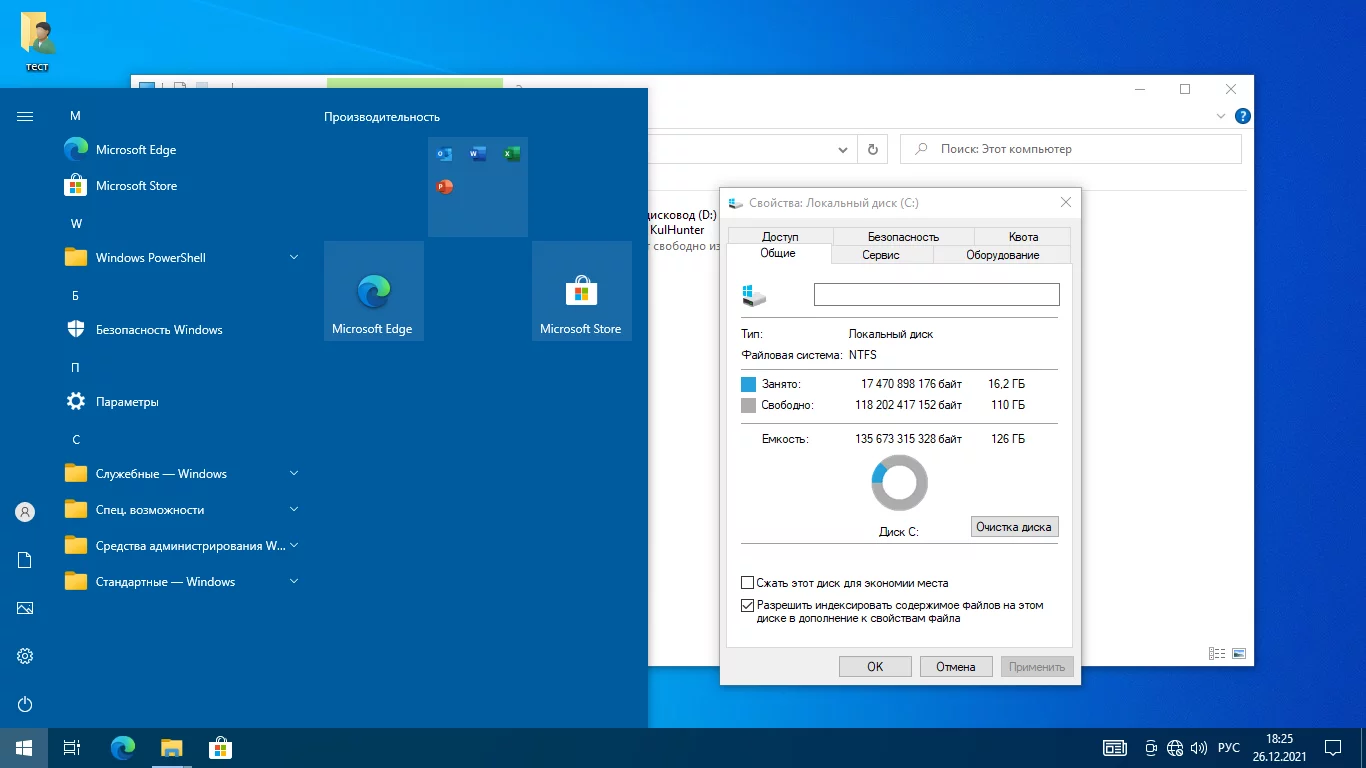
Task: Click Task View icon on taskbar
Action: tap(71, 748)
